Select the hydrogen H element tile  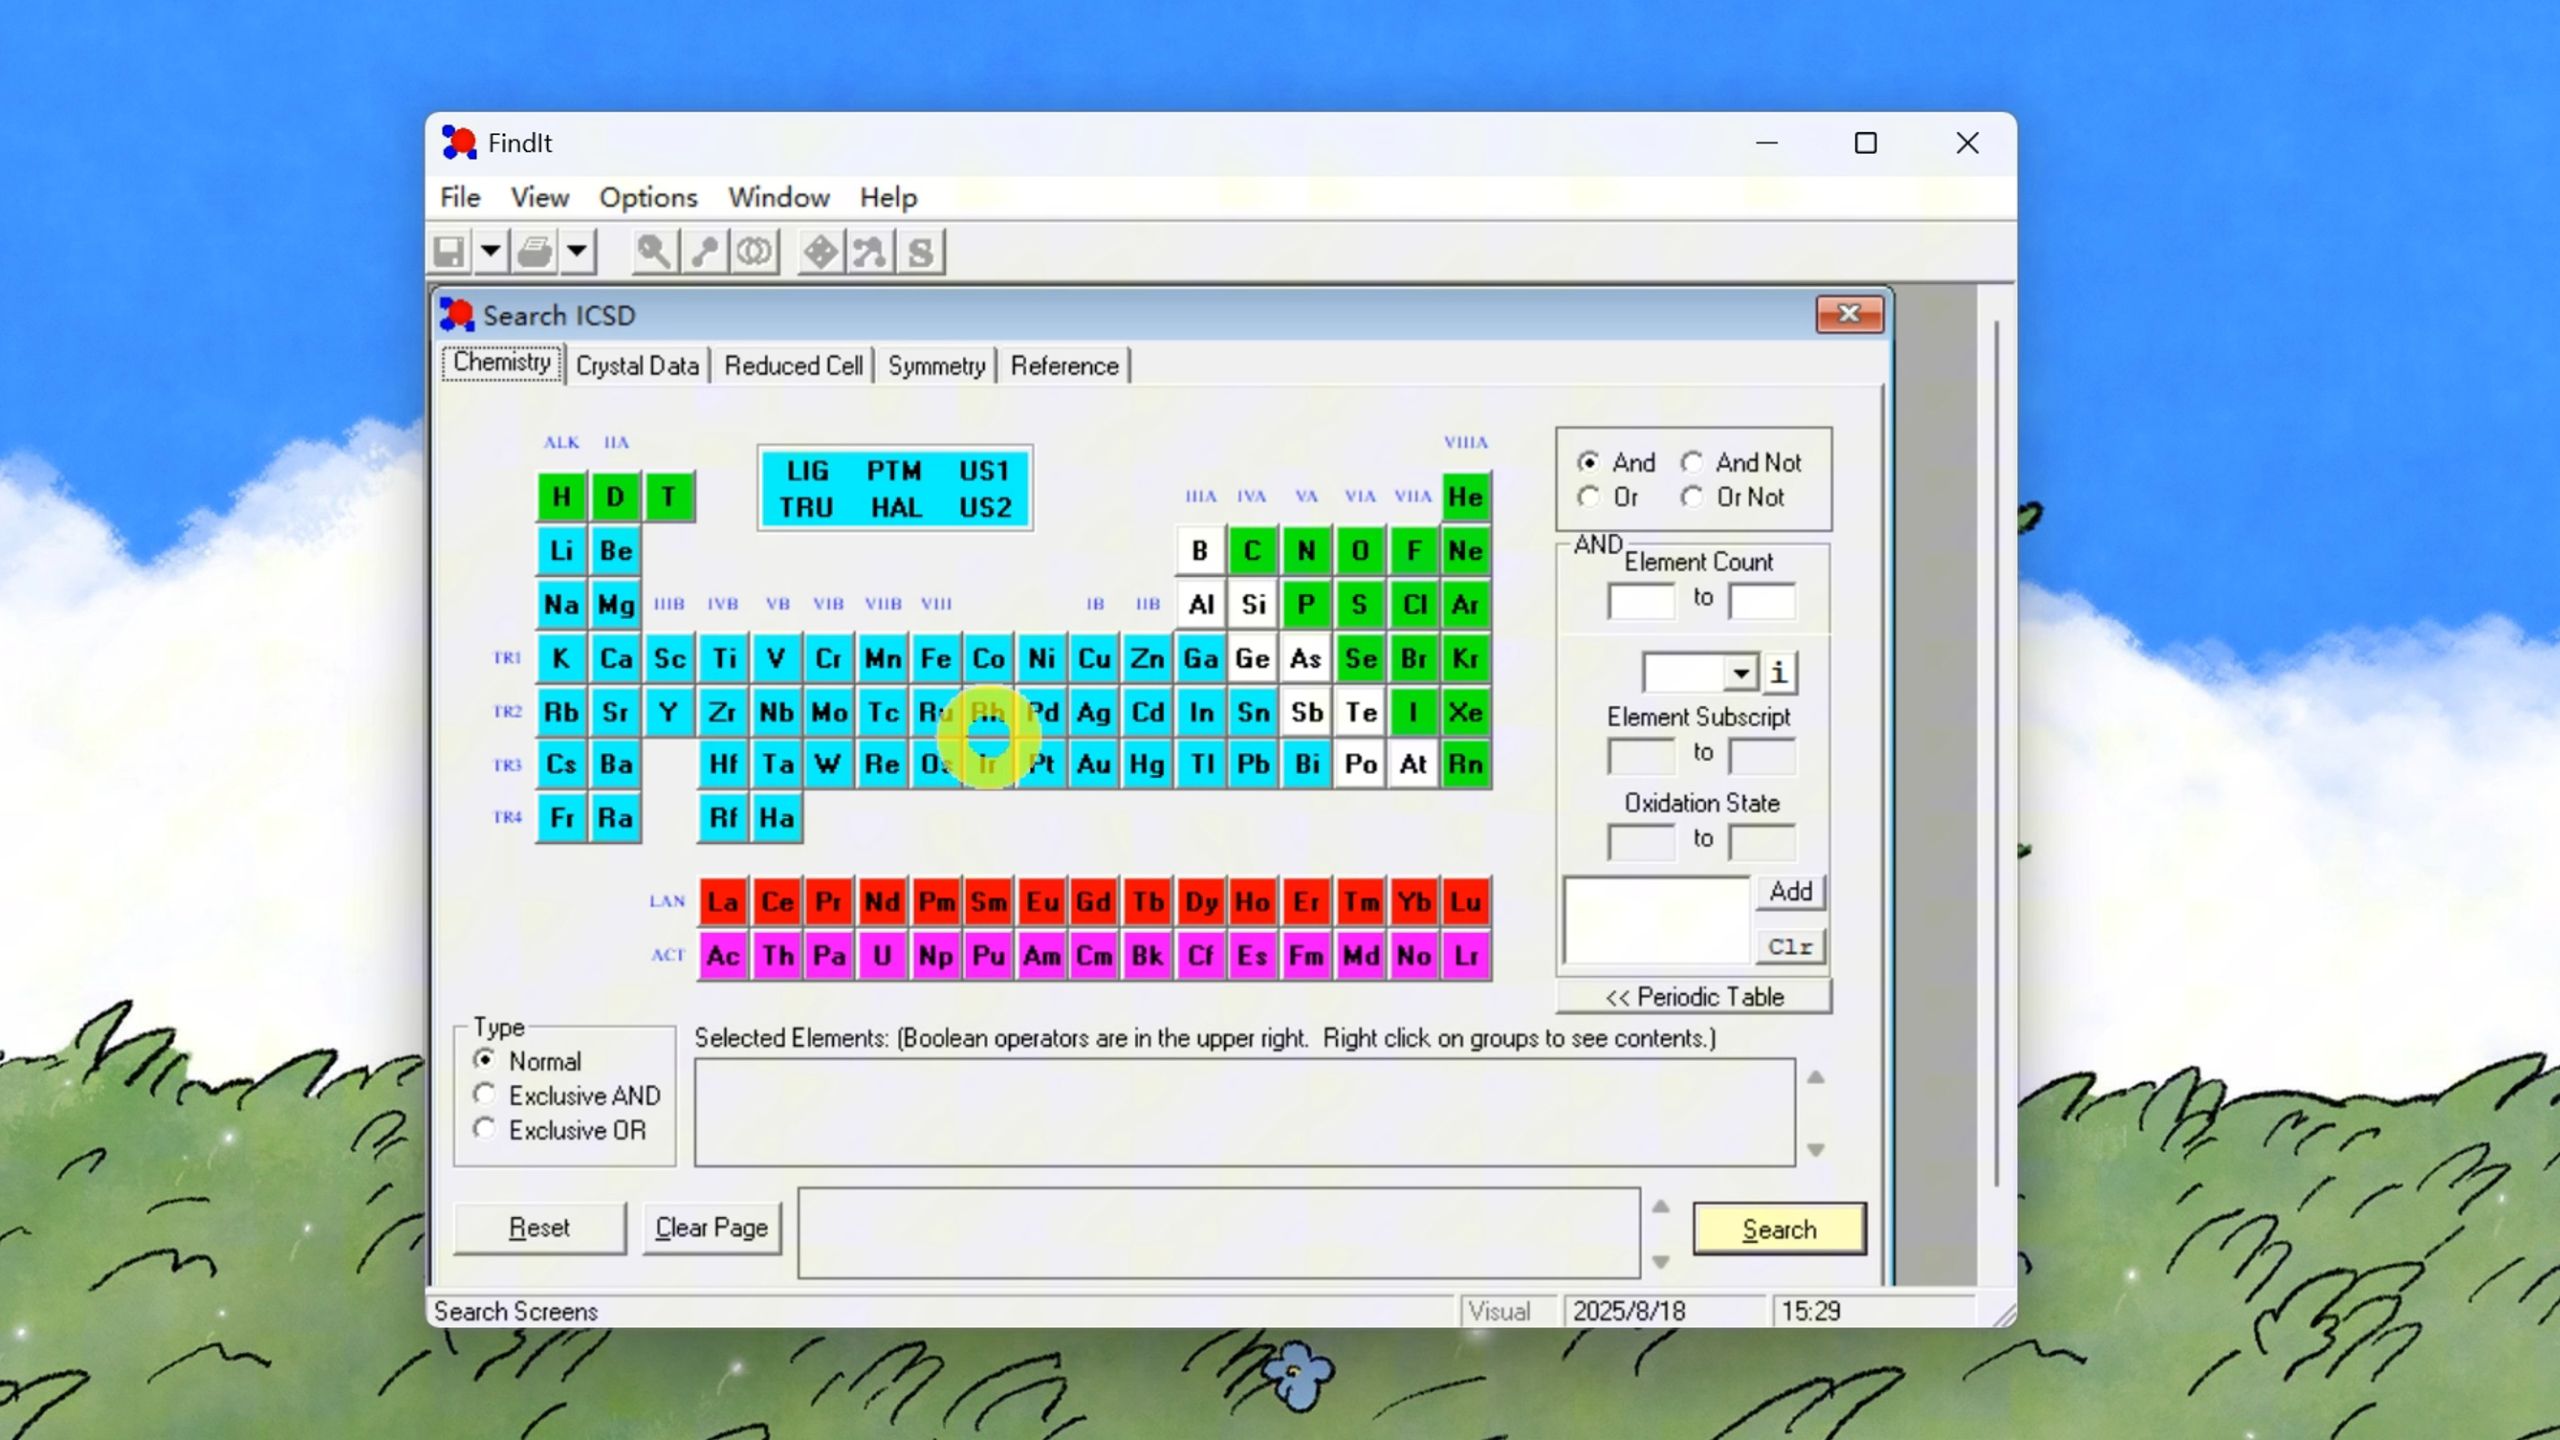[562, 497]
